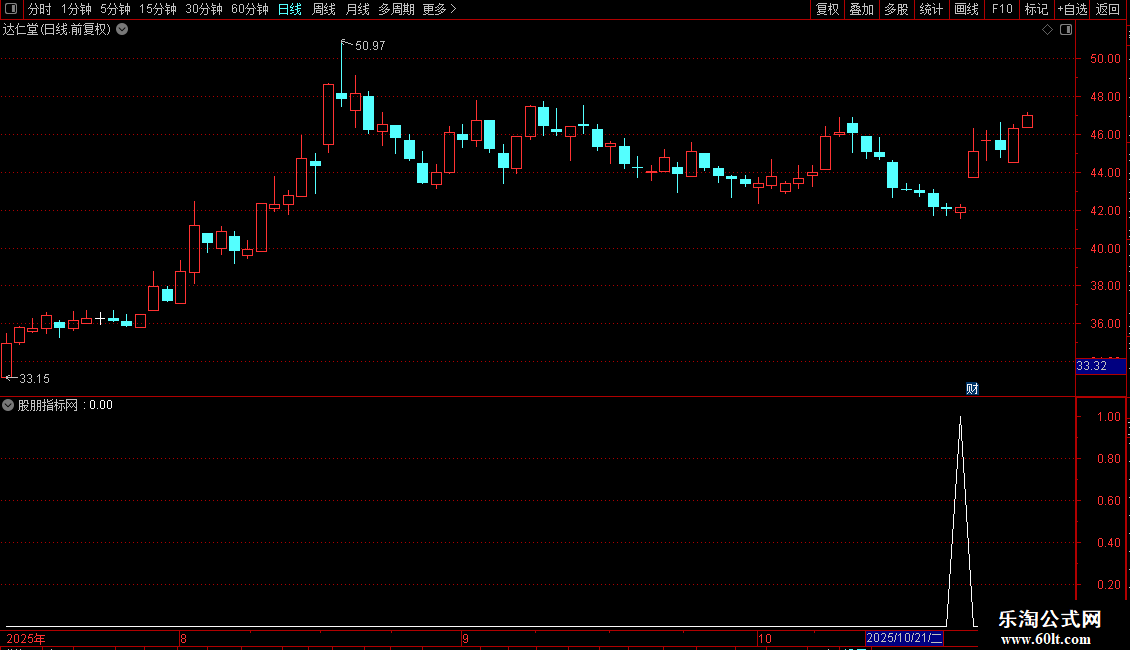Click the 股朋指标网 indicator name
Screen dimensions: 1130x650
(48, 405)
